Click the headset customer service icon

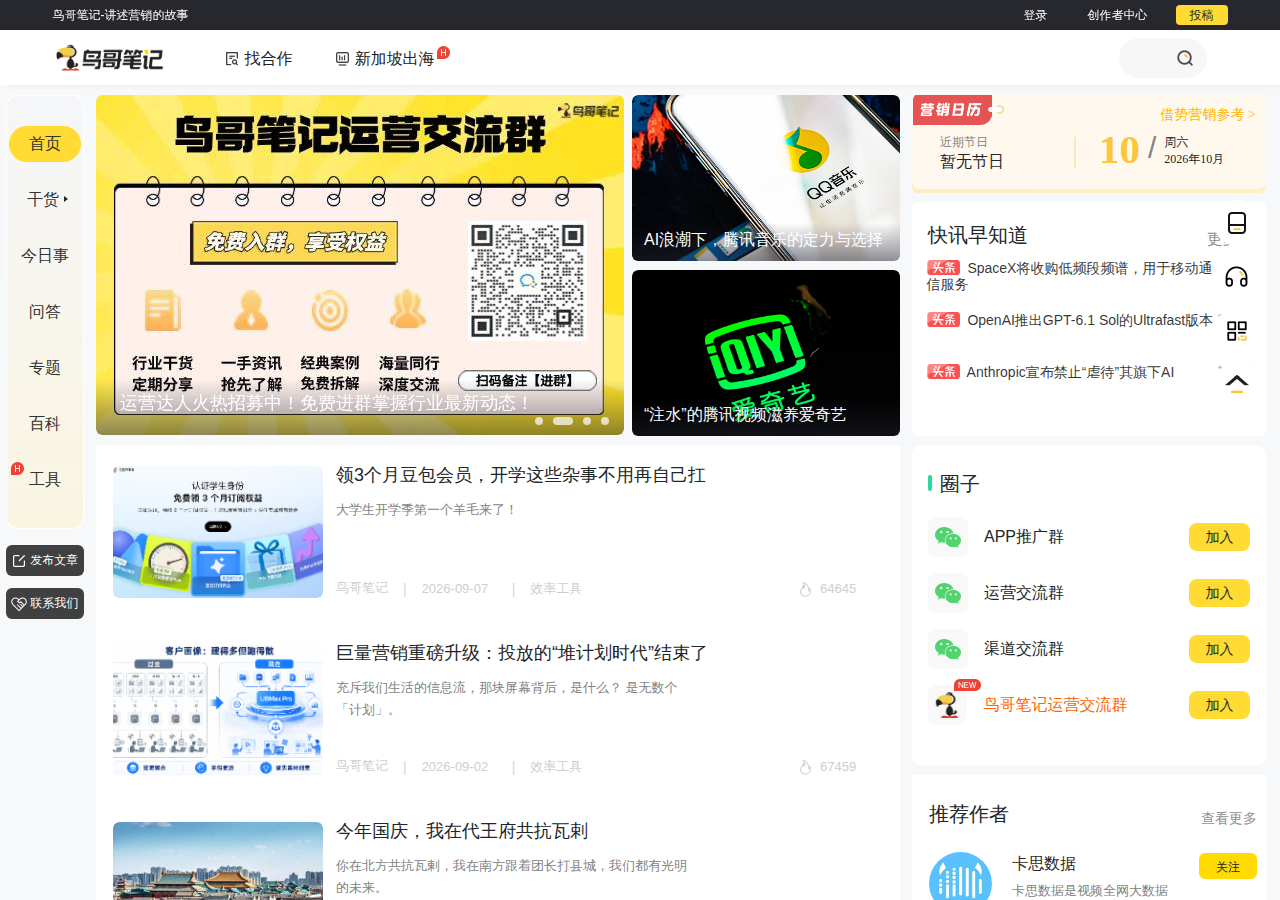pyautogui.click(x=1237, y=277)
